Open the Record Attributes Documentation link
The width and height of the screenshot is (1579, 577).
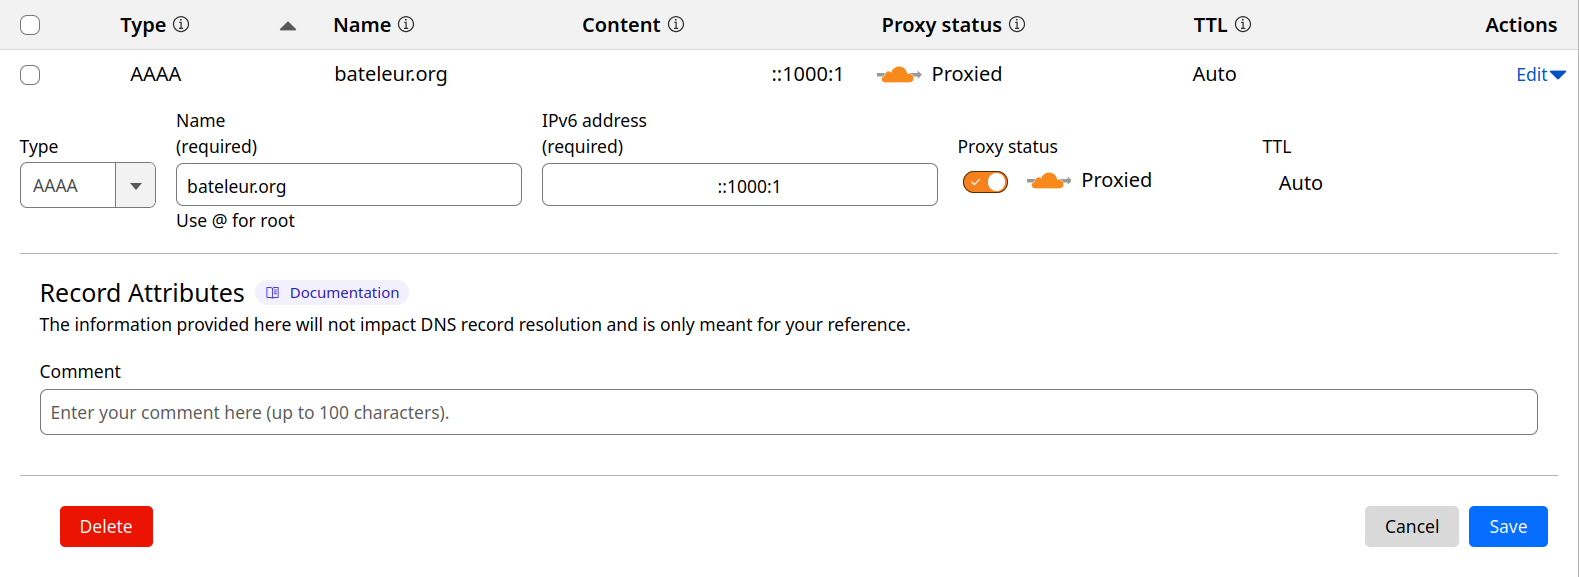coord(344,292)
